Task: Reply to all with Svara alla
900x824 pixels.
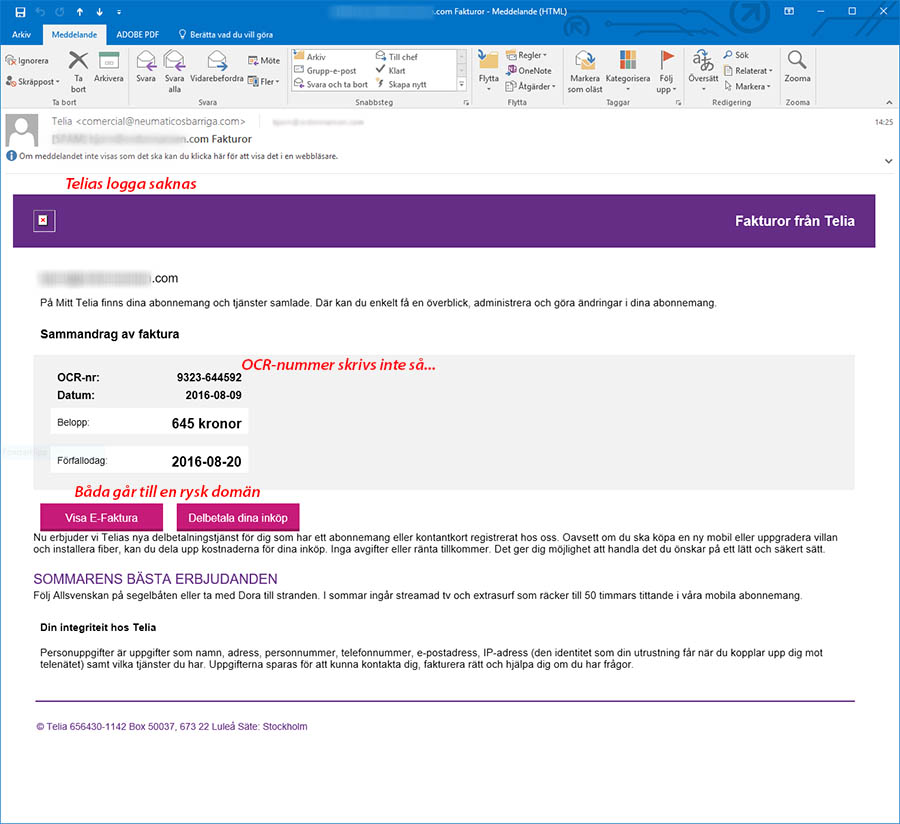Action: (x=174, y=72)
